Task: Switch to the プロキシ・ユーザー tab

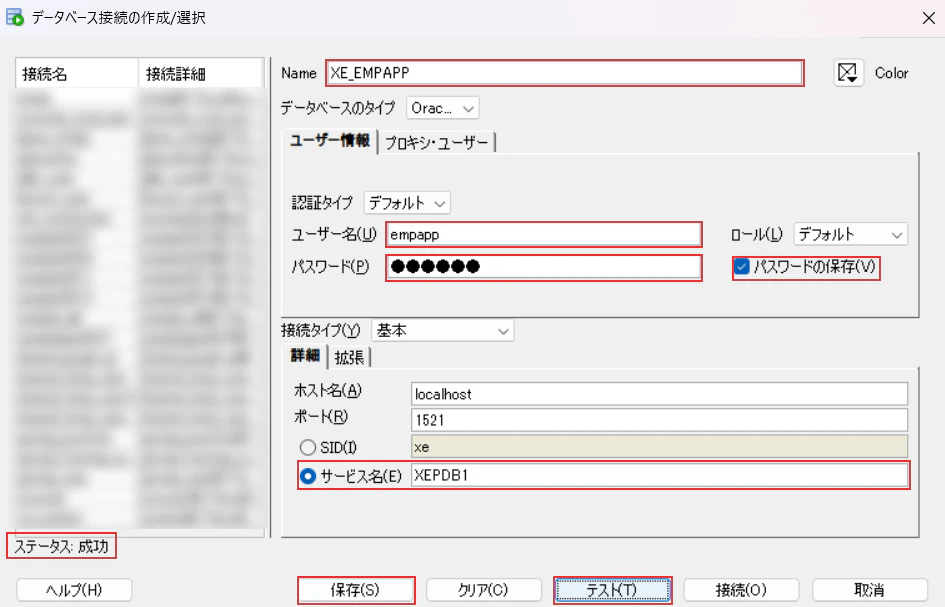Action: click(x=436, y=143)
